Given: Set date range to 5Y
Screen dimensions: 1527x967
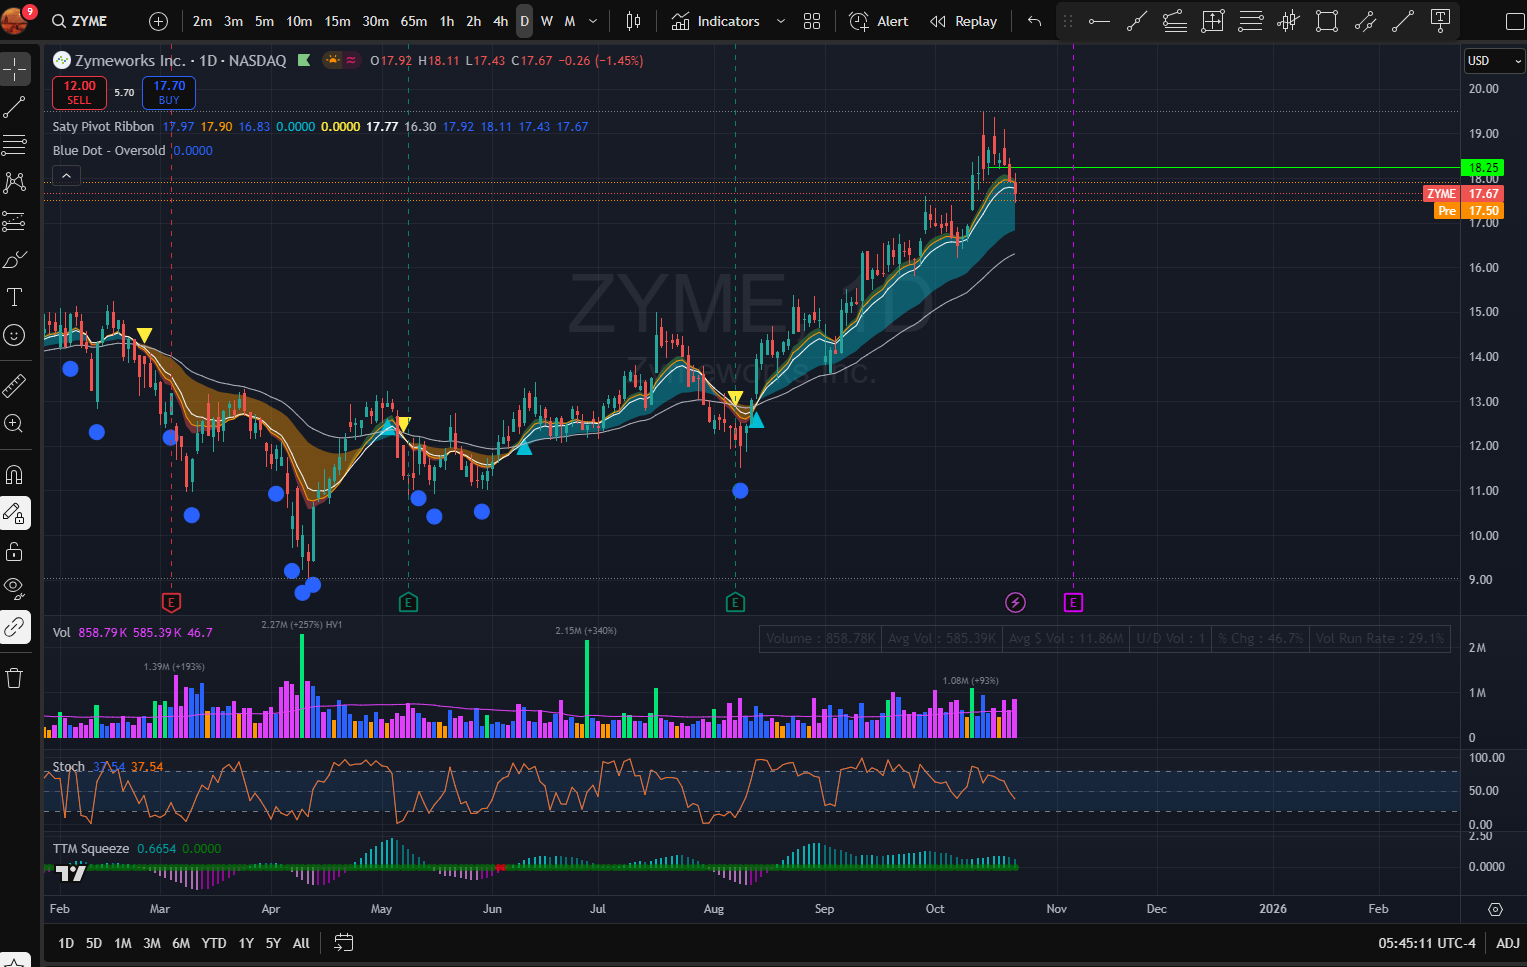Looking at the screenshot, I should (x=273, y=943).
